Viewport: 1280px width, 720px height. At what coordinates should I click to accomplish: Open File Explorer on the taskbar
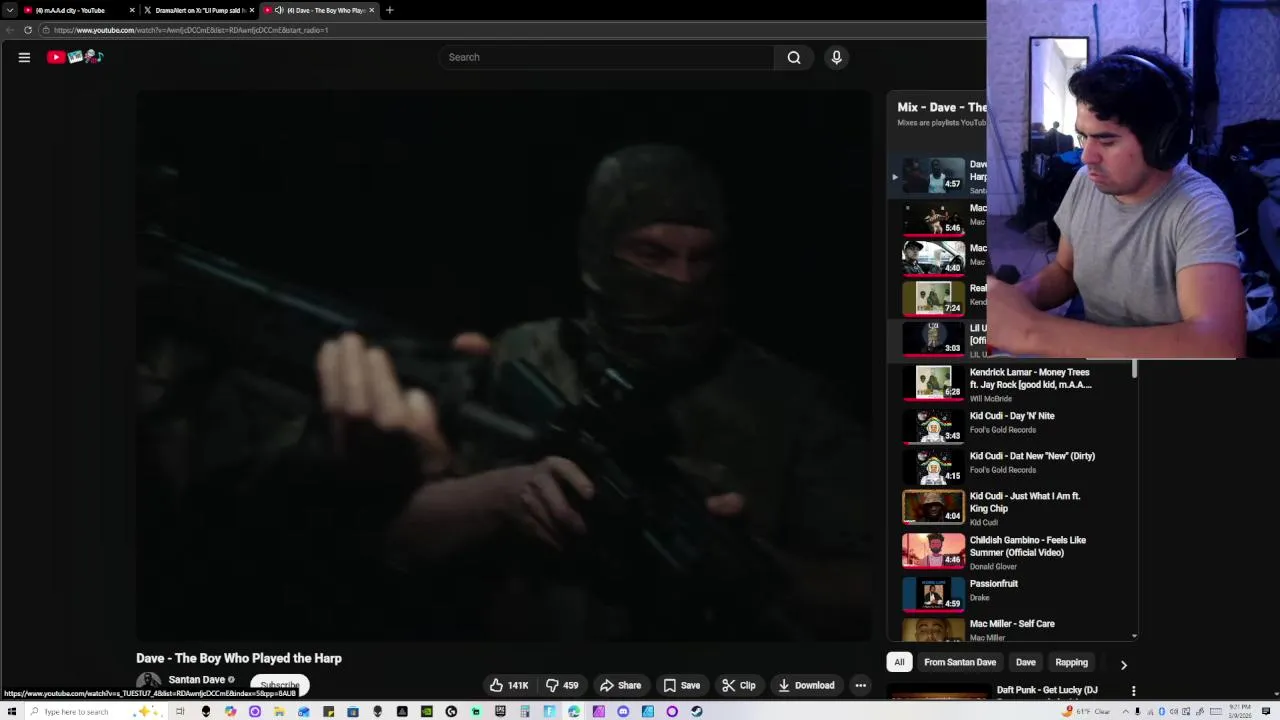278,711
